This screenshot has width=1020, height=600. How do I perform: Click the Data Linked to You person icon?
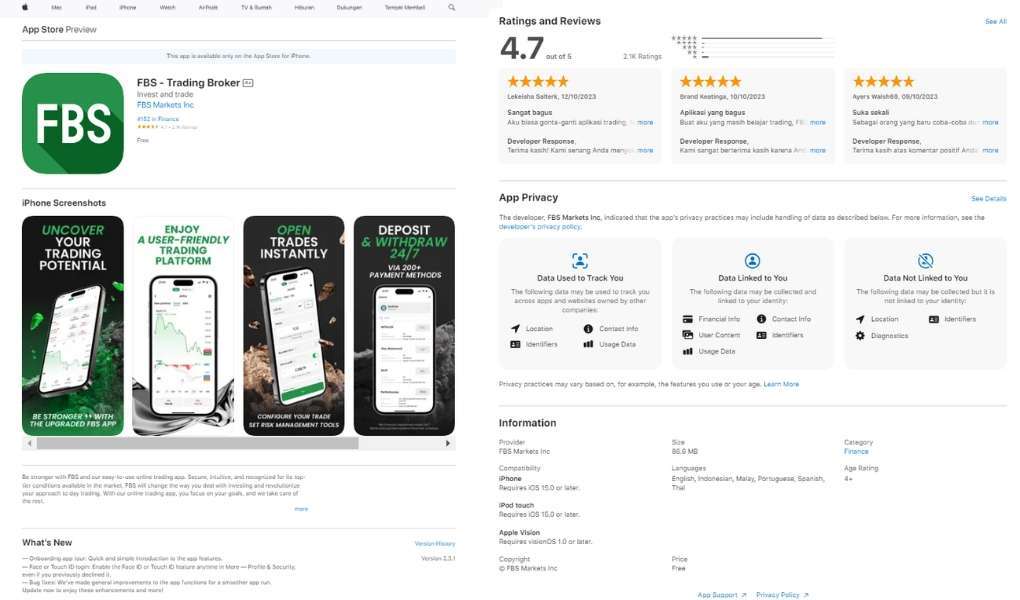pos(752,261)
